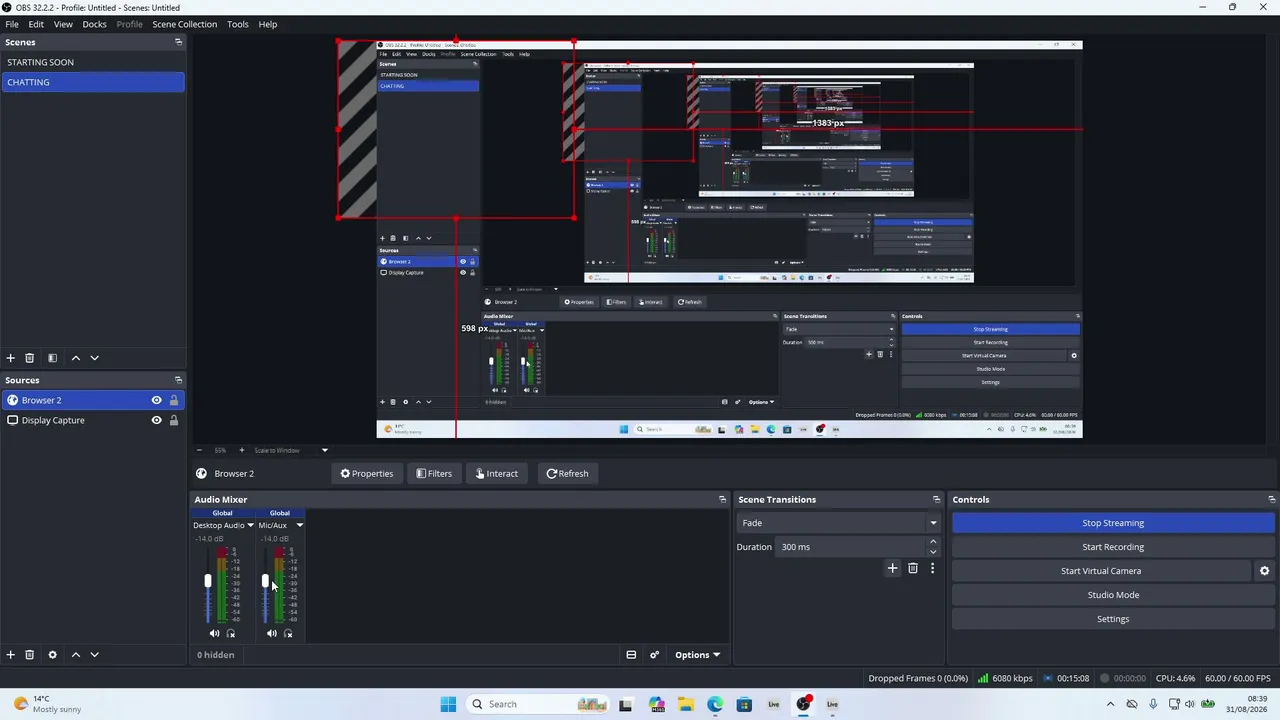Click the Duration 300 ms input field
The image size is (1280, 720).
(x=852, y=547)
